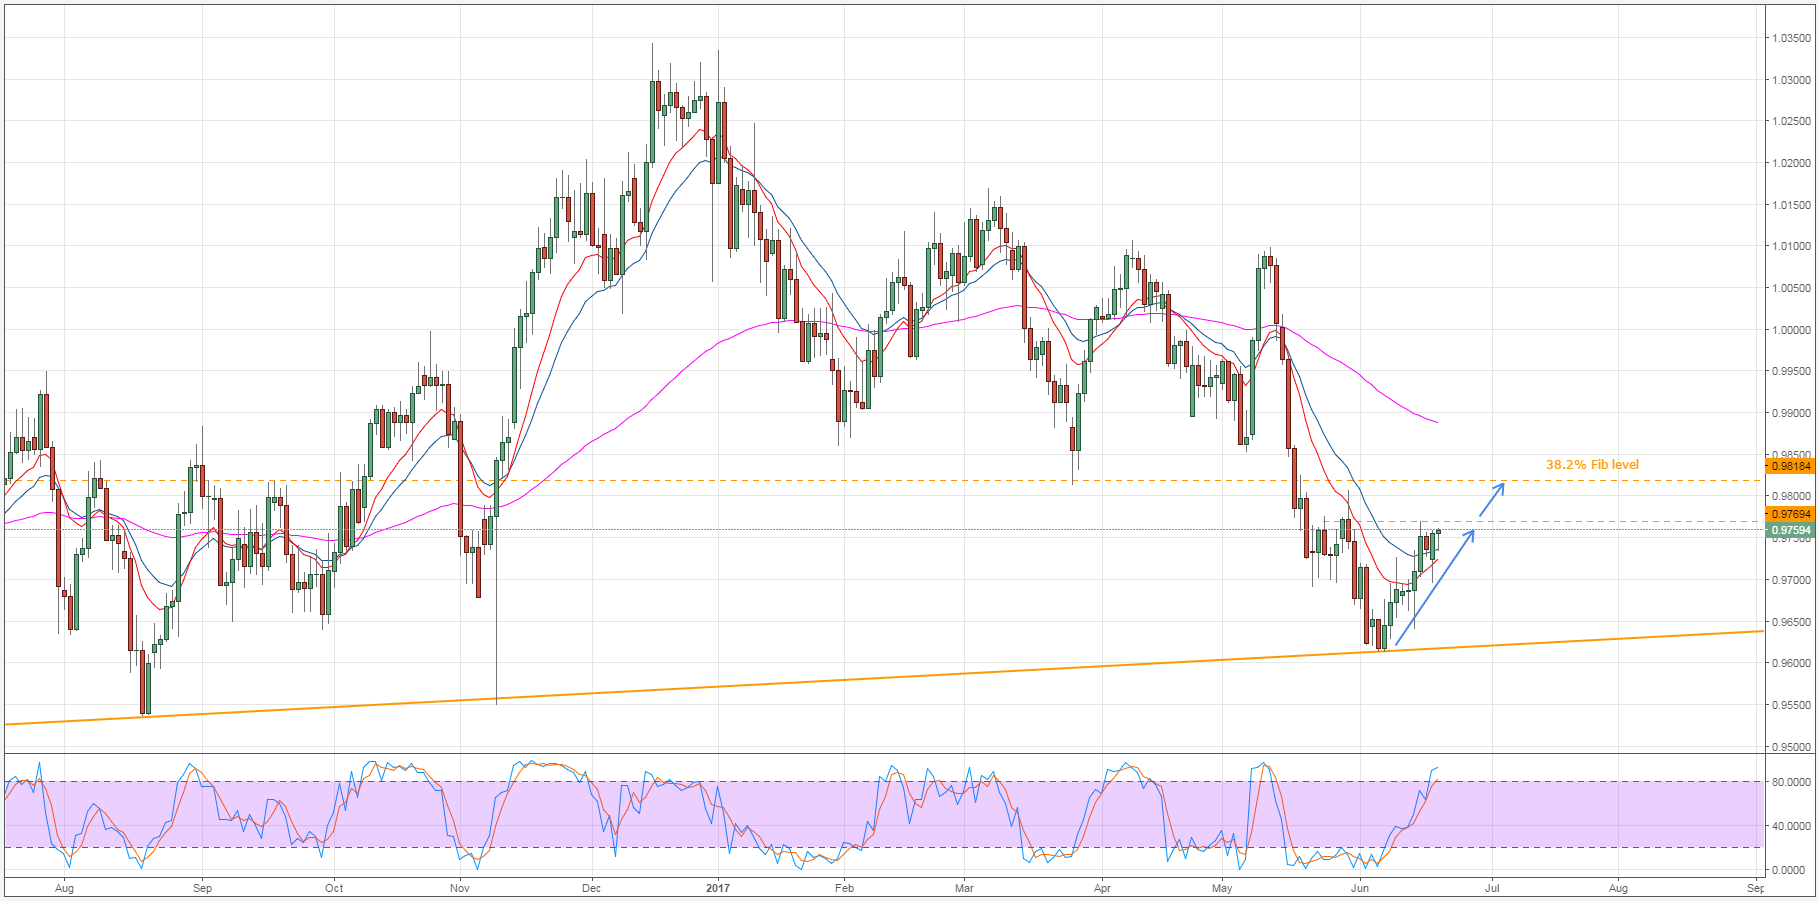Click the Mar label on time axis
This screenshot has width=1819, height=901.
click(x=964, y=888)
